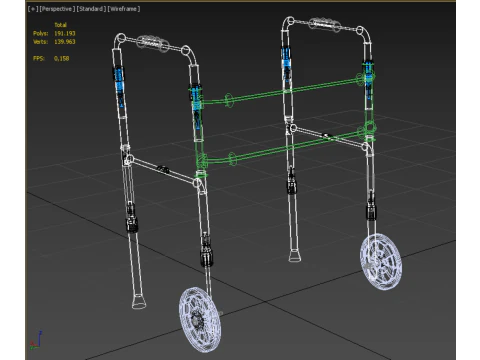Click the Polys count value 191.193

[65, 33]
